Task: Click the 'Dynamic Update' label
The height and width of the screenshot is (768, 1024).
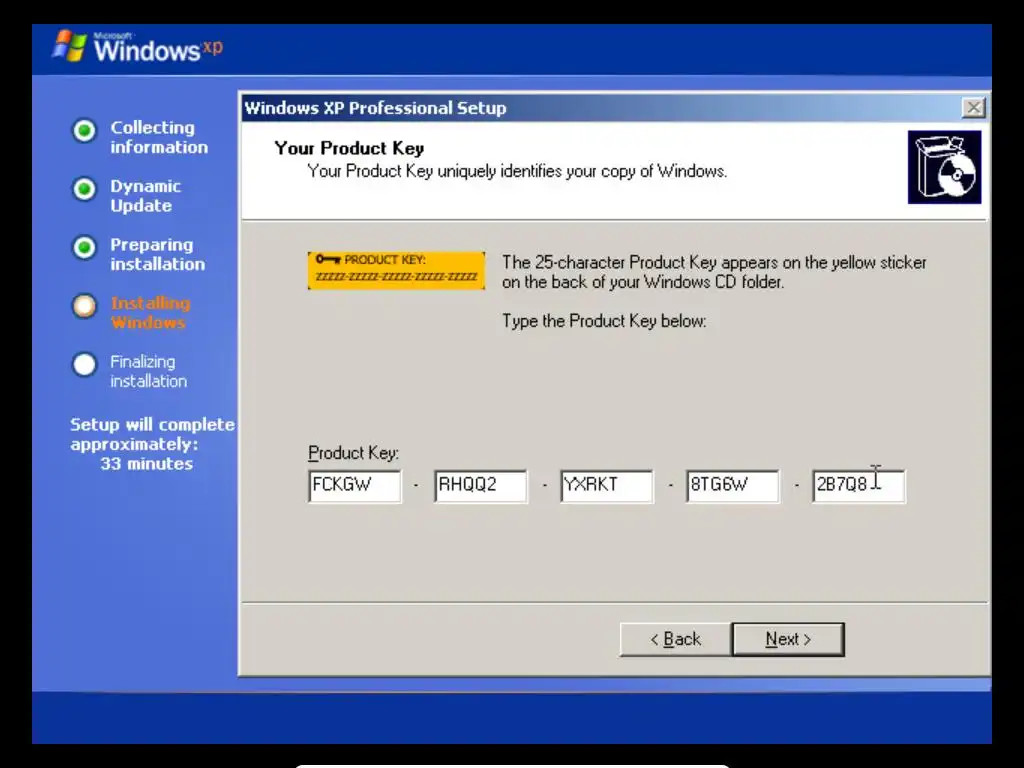Action: pyautogui.click(x=145, y=196)
